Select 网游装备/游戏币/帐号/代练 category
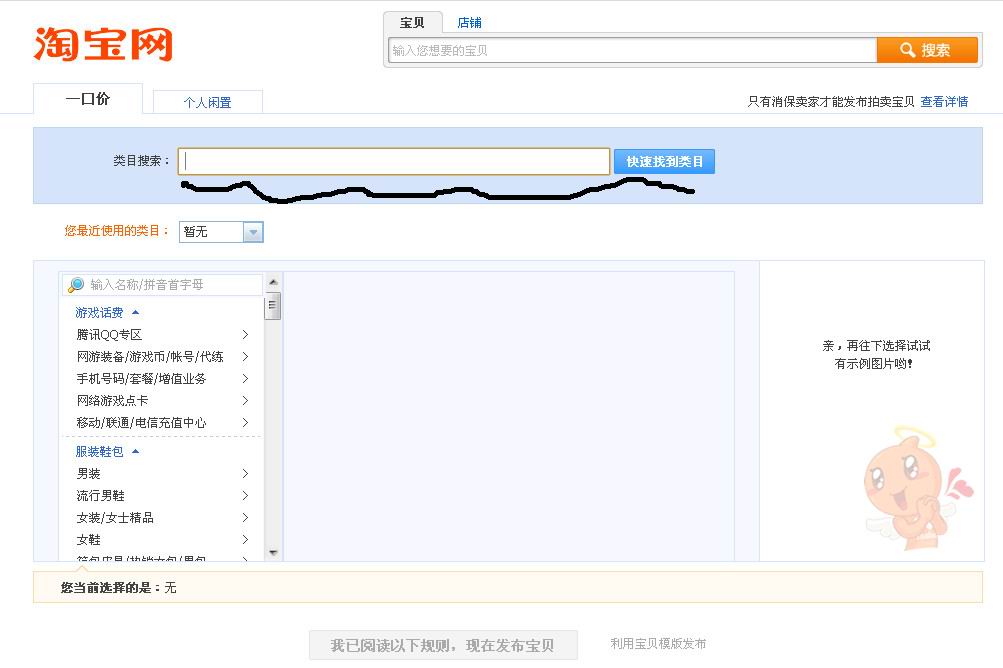 [x=150, y=356]
